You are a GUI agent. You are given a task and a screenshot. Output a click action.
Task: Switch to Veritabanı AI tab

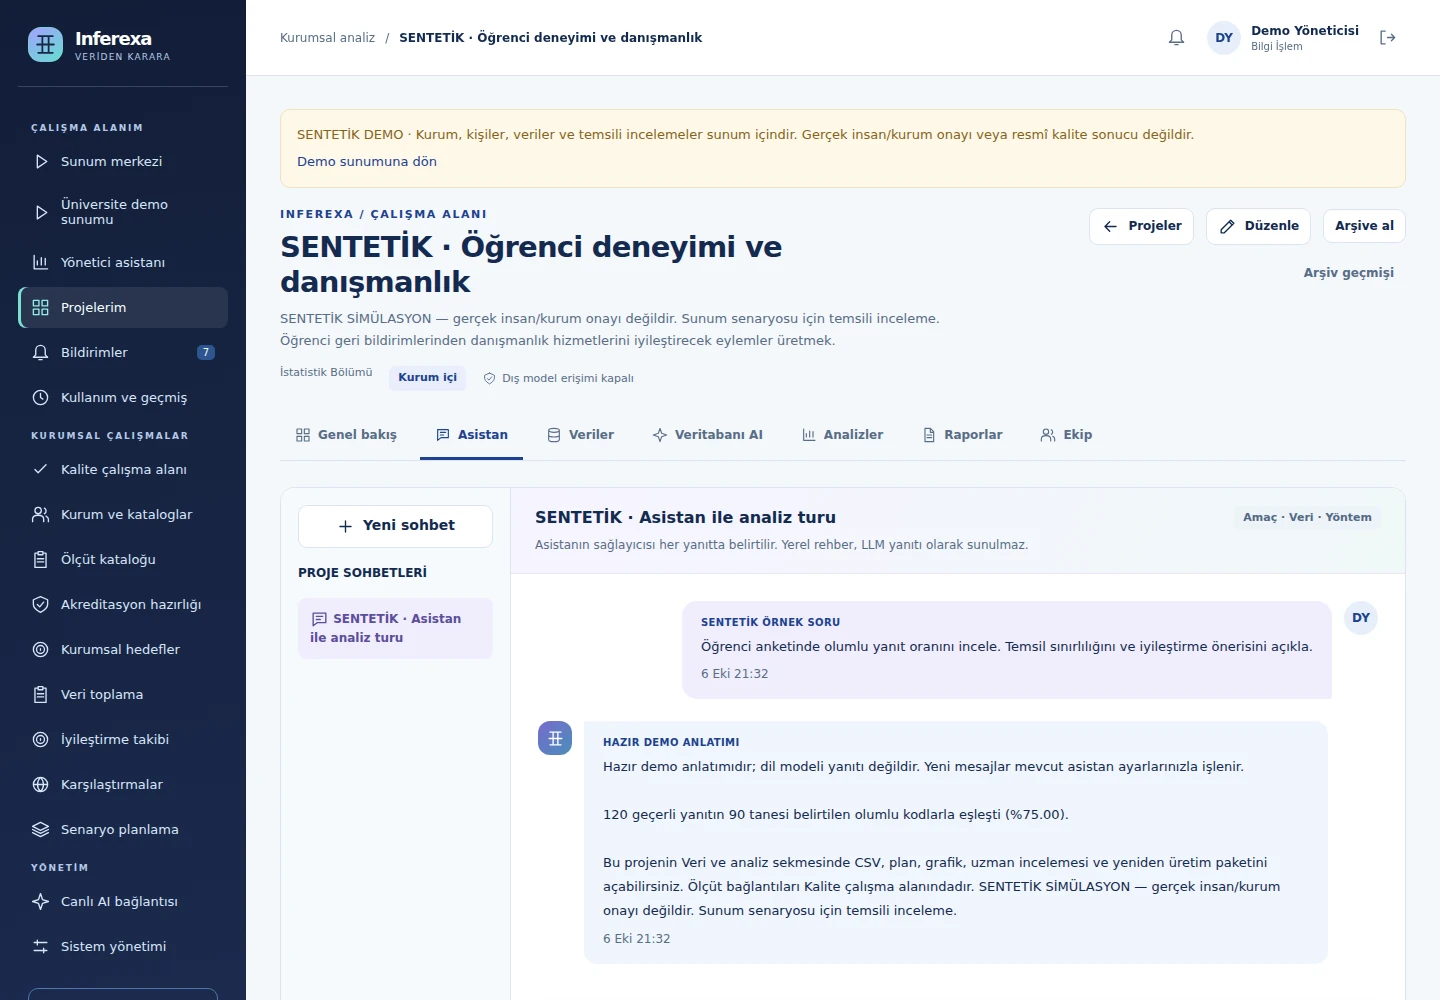click(x=707, y=435)
